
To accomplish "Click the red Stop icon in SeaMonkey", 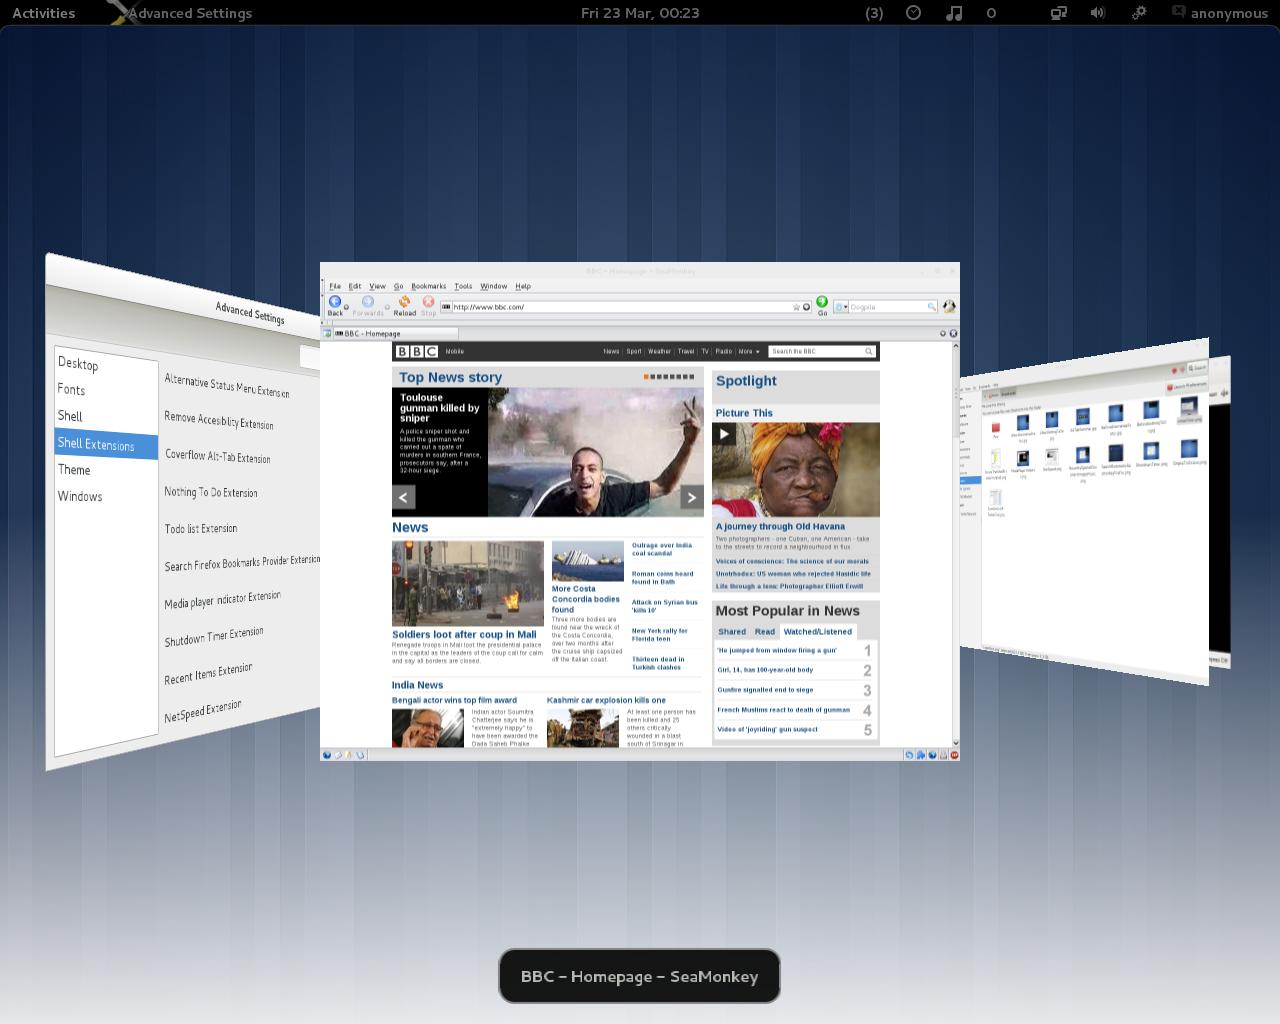I will tap(428, 301).
